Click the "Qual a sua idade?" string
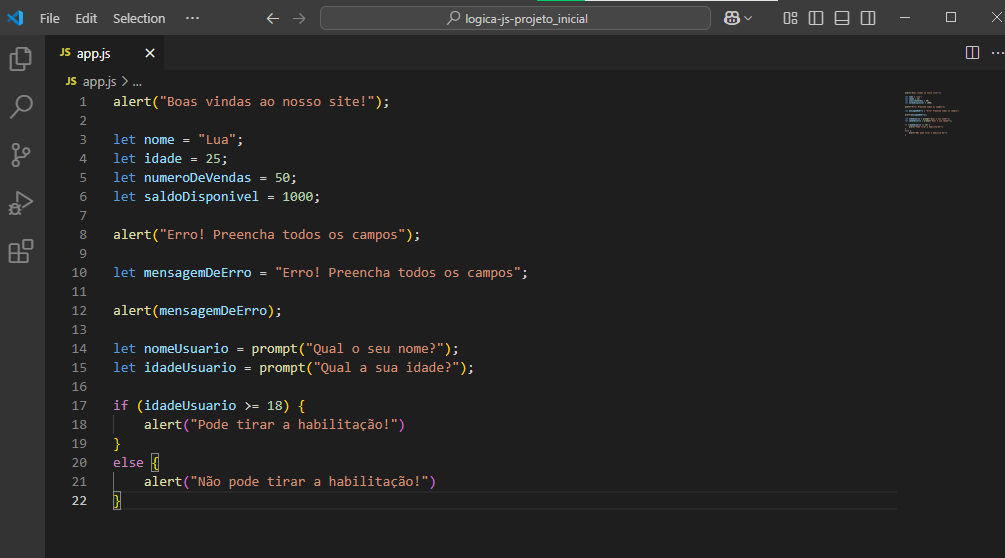1005x558 pixels. pyautogui.click(x=386, y=367)
